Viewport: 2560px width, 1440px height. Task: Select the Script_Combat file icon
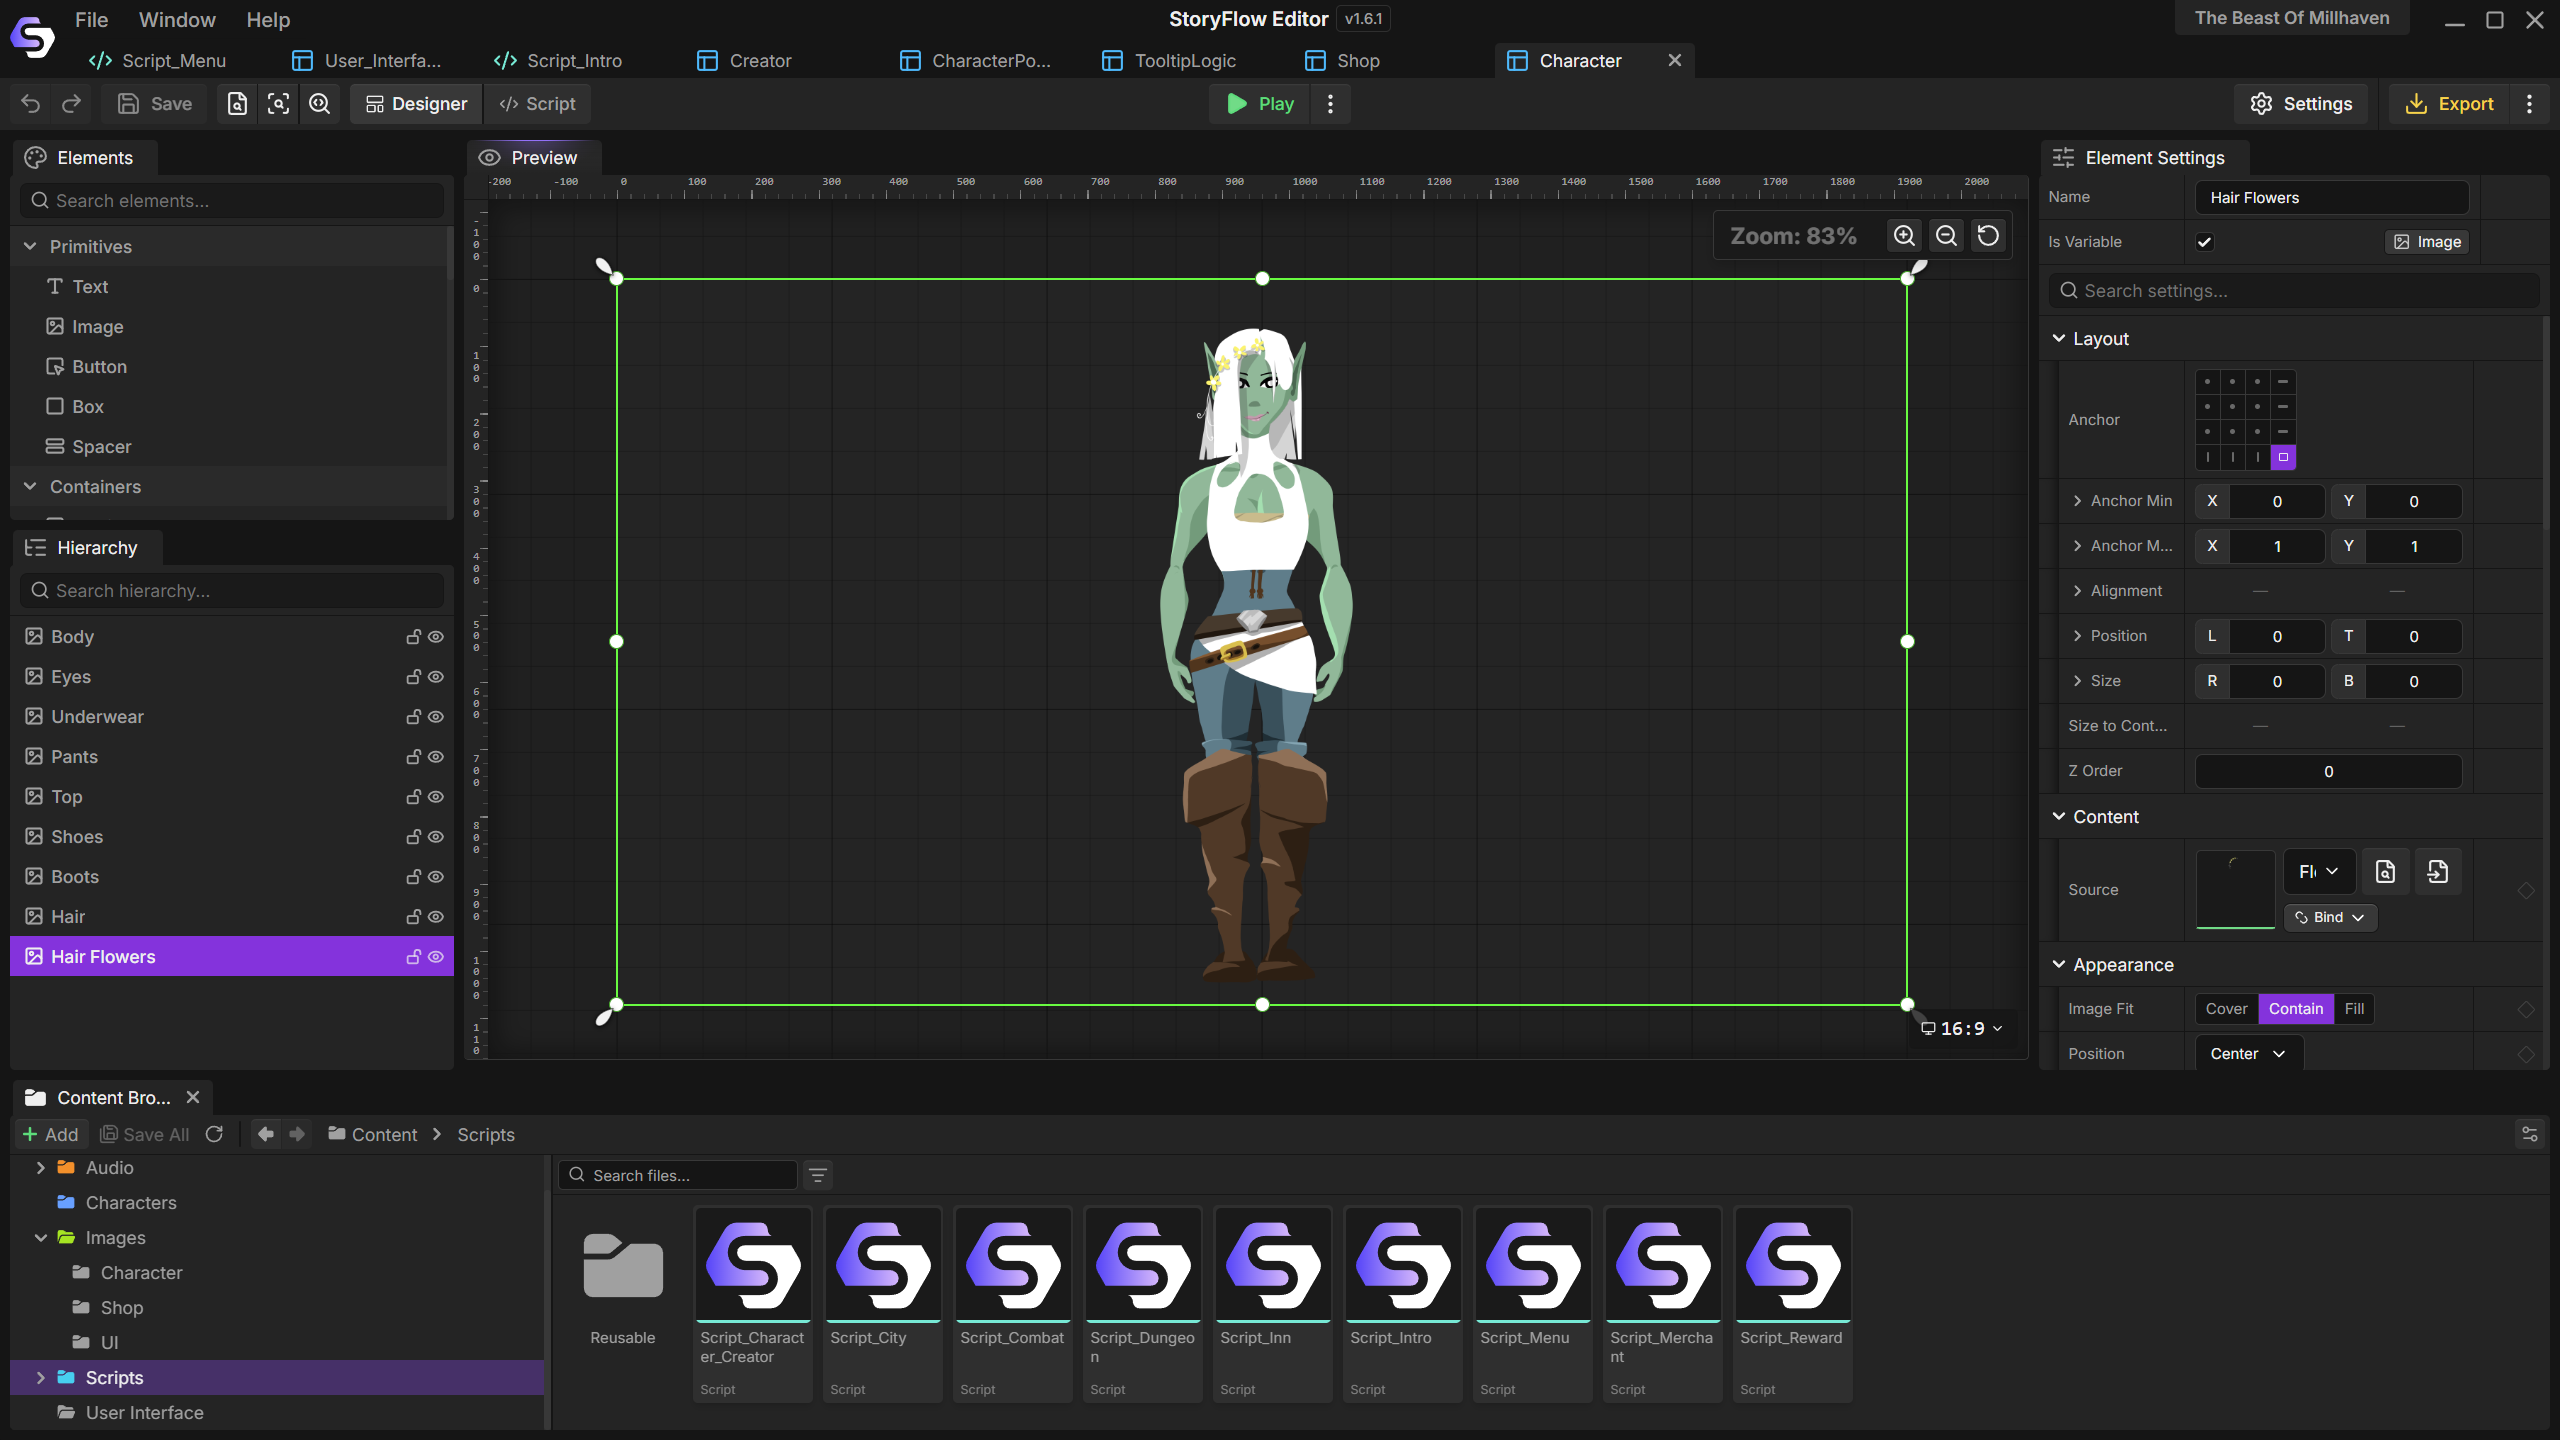[1013, 1265]
